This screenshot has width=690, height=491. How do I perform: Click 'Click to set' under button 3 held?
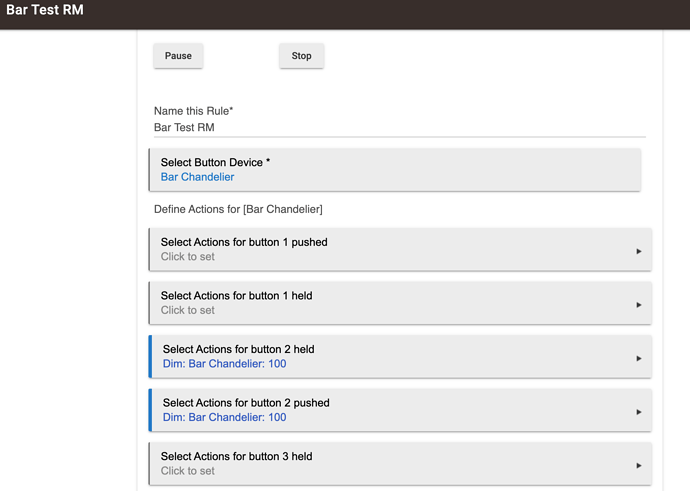click(187, 471)
